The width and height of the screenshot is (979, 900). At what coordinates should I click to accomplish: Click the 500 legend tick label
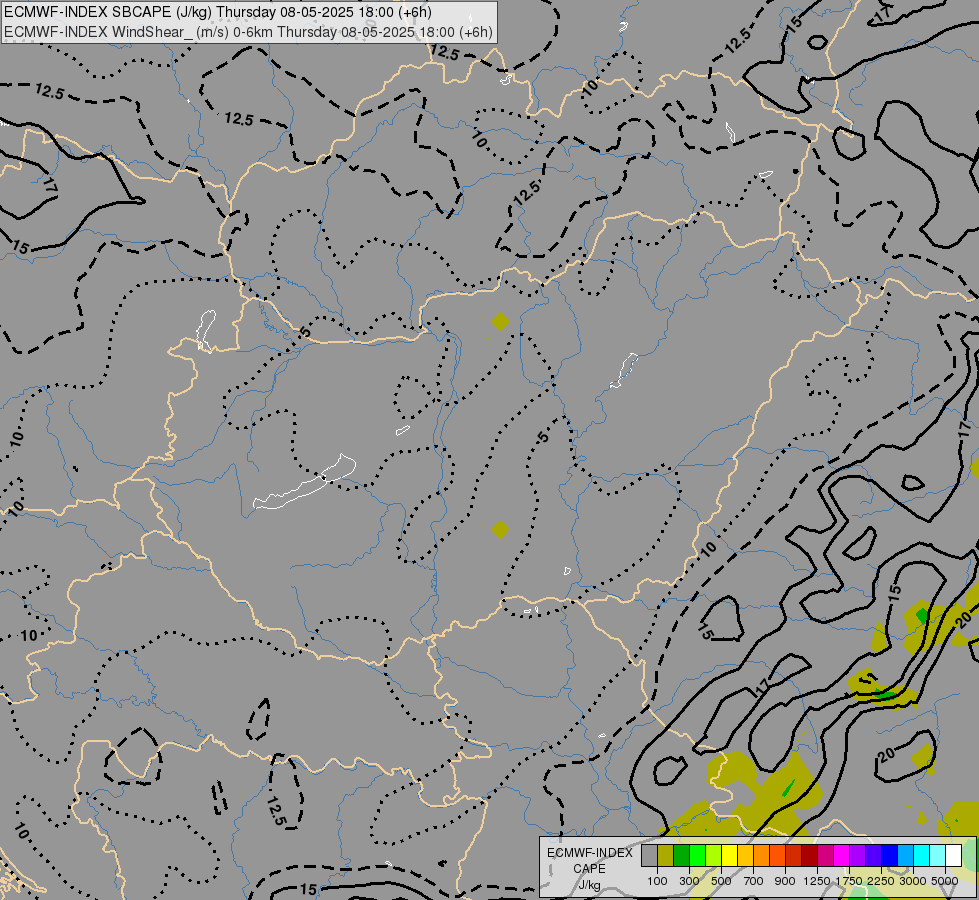tap(721, 881)
